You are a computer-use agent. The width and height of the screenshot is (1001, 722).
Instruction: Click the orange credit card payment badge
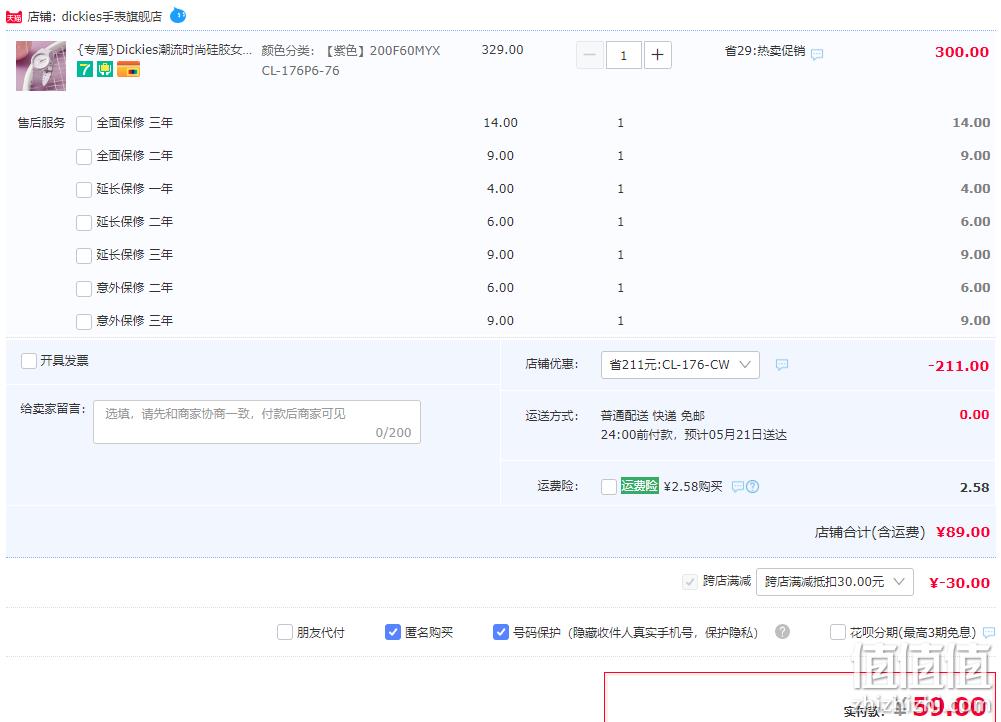pos(128,69)
